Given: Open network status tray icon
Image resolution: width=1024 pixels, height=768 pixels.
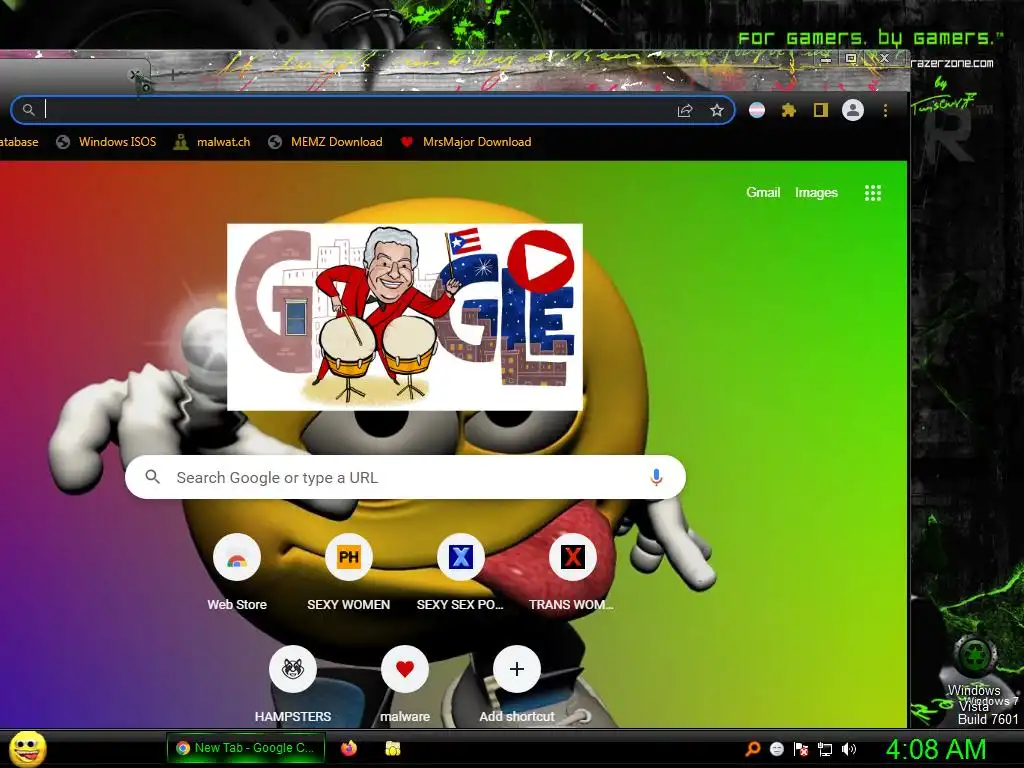Looking at the screenshot, I should tap(825, 749).
